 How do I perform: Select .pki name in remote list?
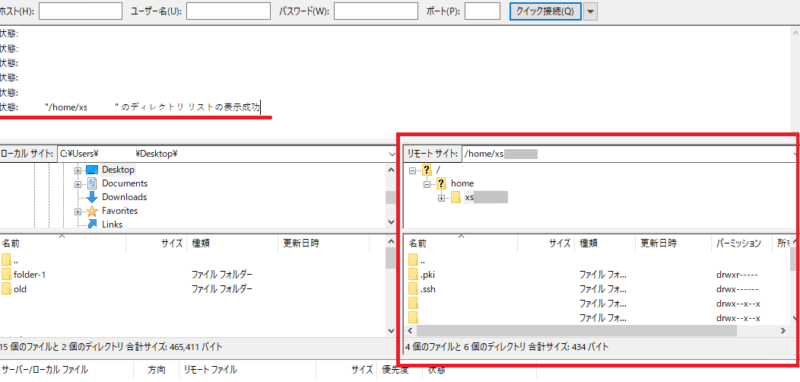[428, 275]
